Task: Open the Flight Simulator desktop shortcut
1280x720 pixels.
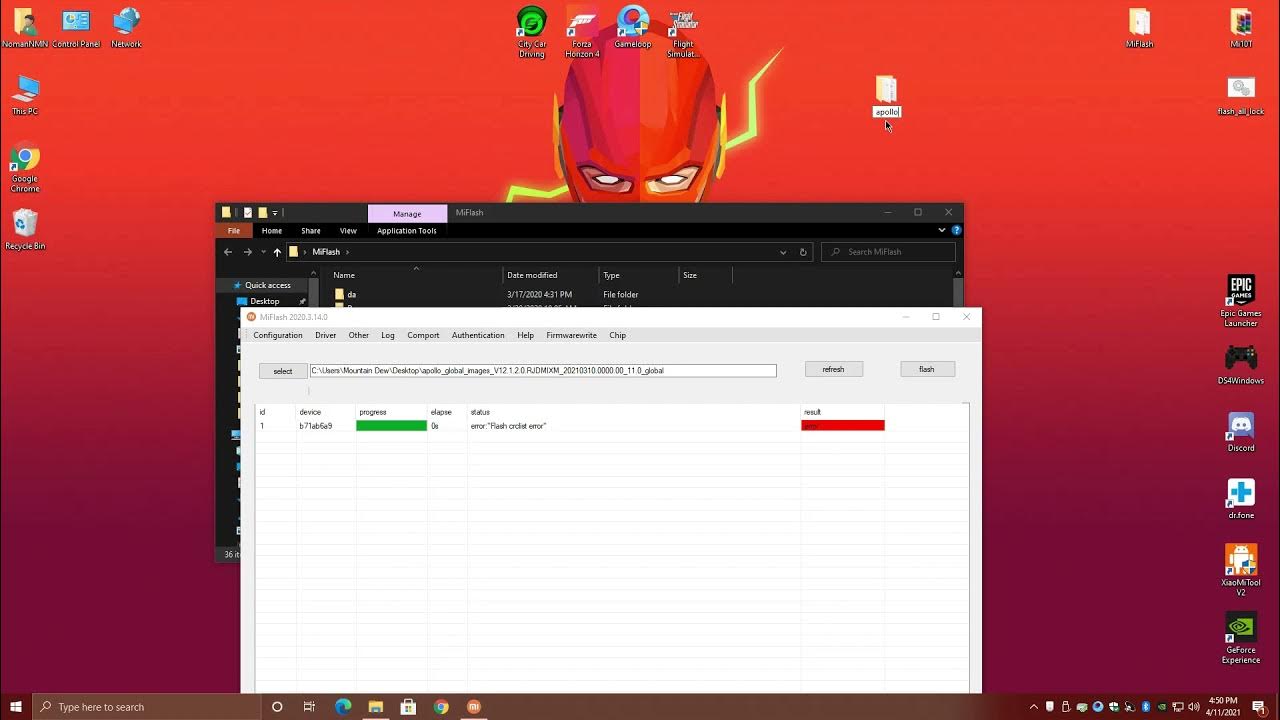Action: pos(683,31)
